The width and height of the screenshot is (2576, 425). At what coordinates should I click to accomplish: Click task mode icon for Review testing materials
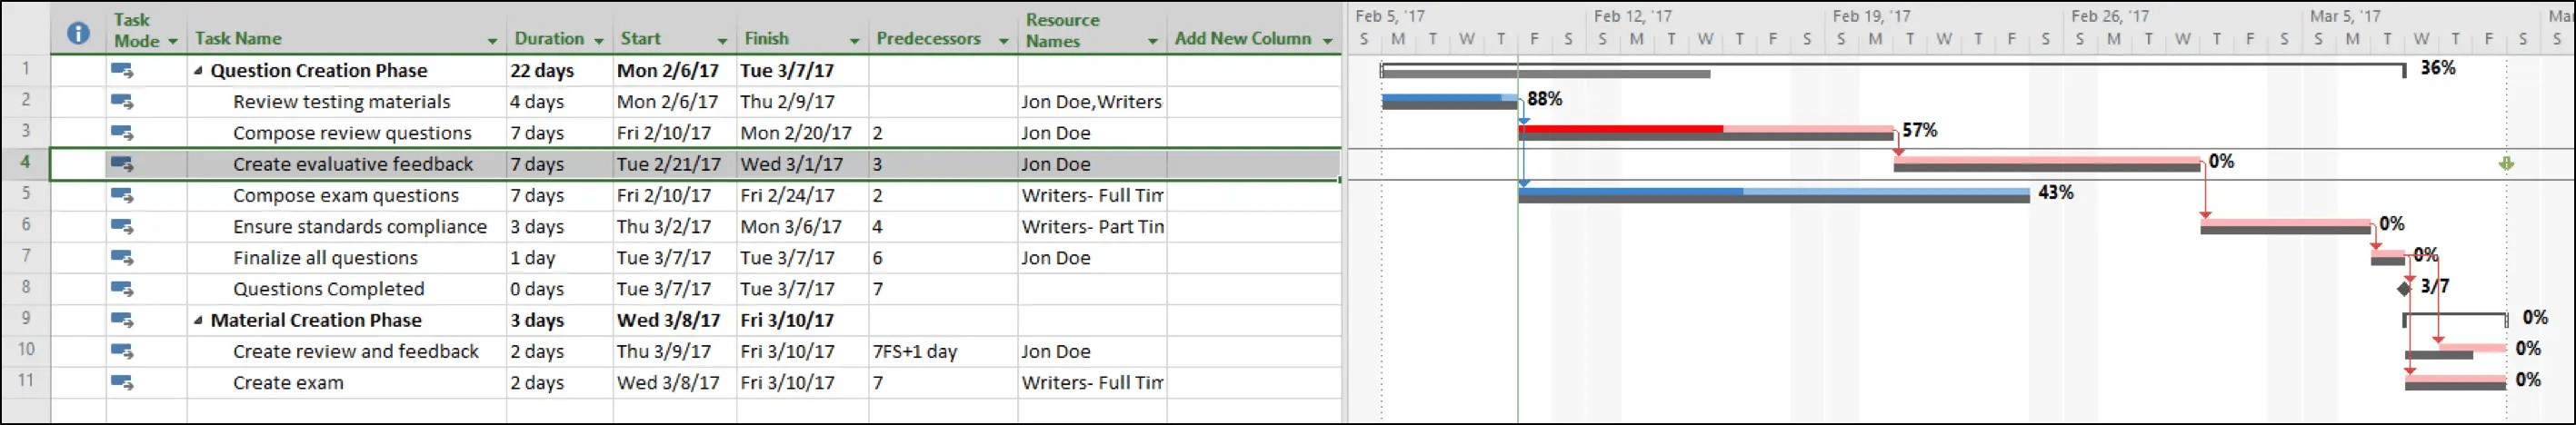[x=122, y=102]
